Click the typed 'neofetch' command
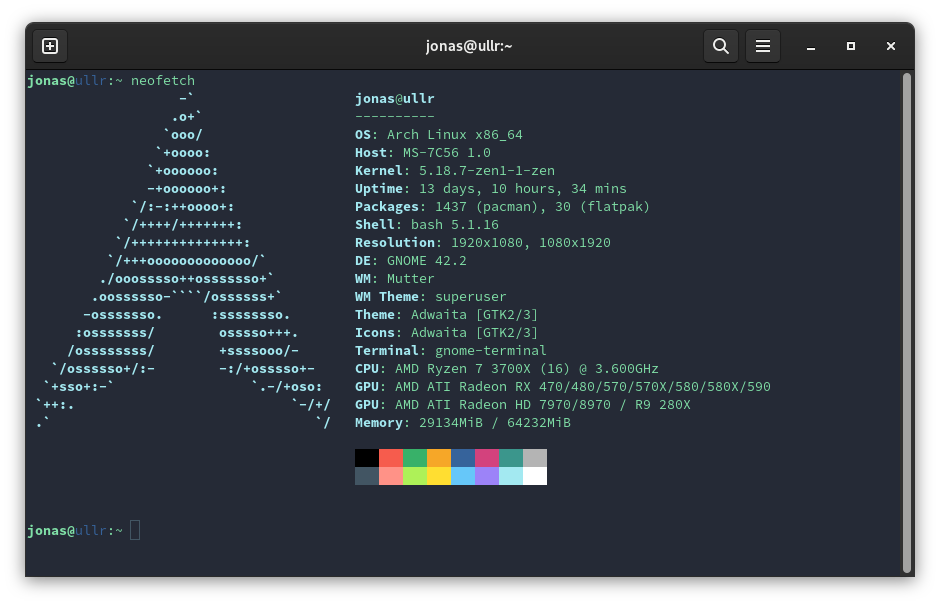 tap(163, 80)
